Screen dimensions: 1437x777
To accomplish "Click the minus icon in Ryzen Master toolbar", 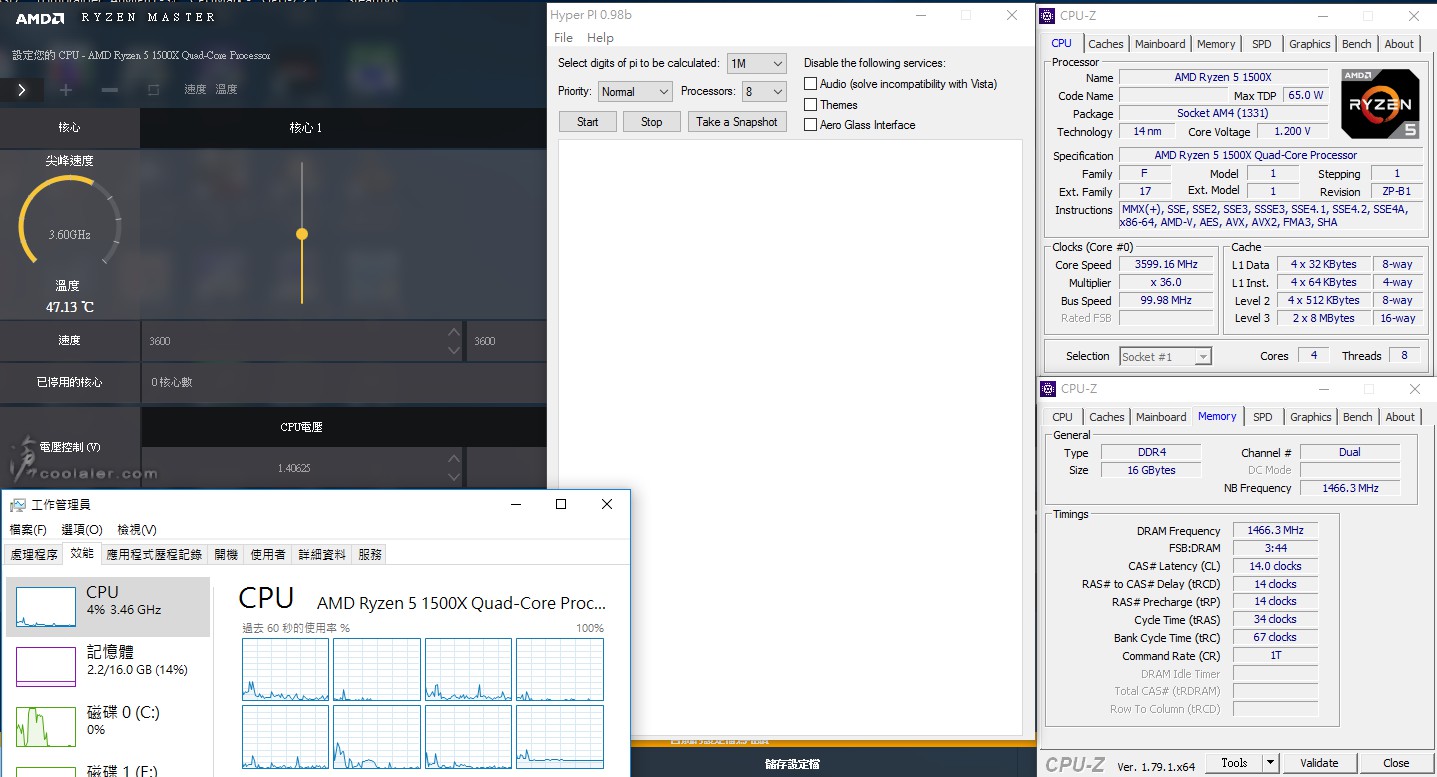I will 110,90.
